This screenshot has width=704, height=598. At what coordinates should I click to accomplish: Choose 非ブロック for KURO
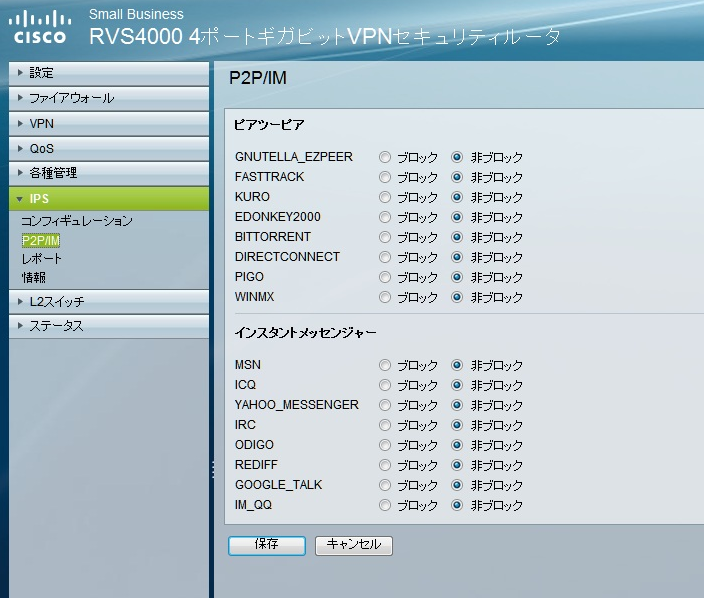[x=457, y=197]
